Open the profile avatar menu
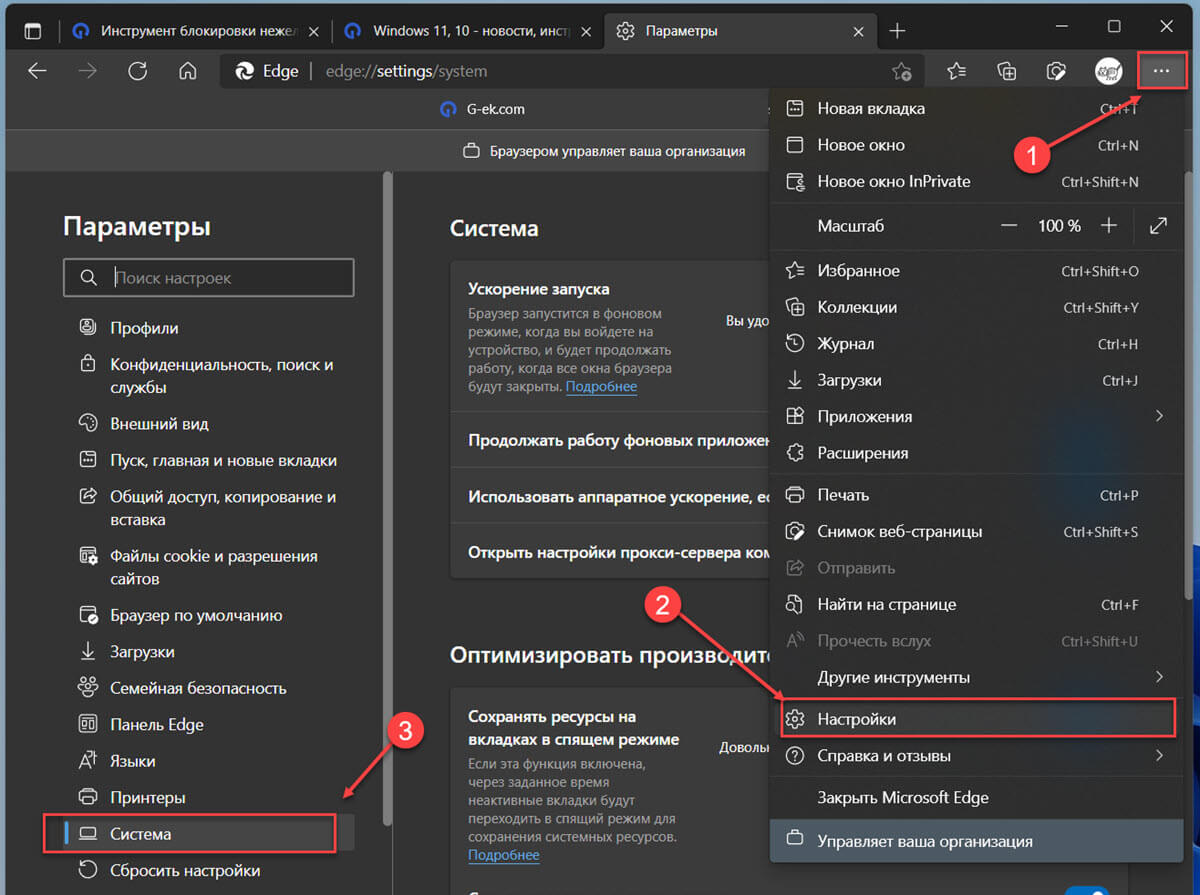 point(1108,71)
